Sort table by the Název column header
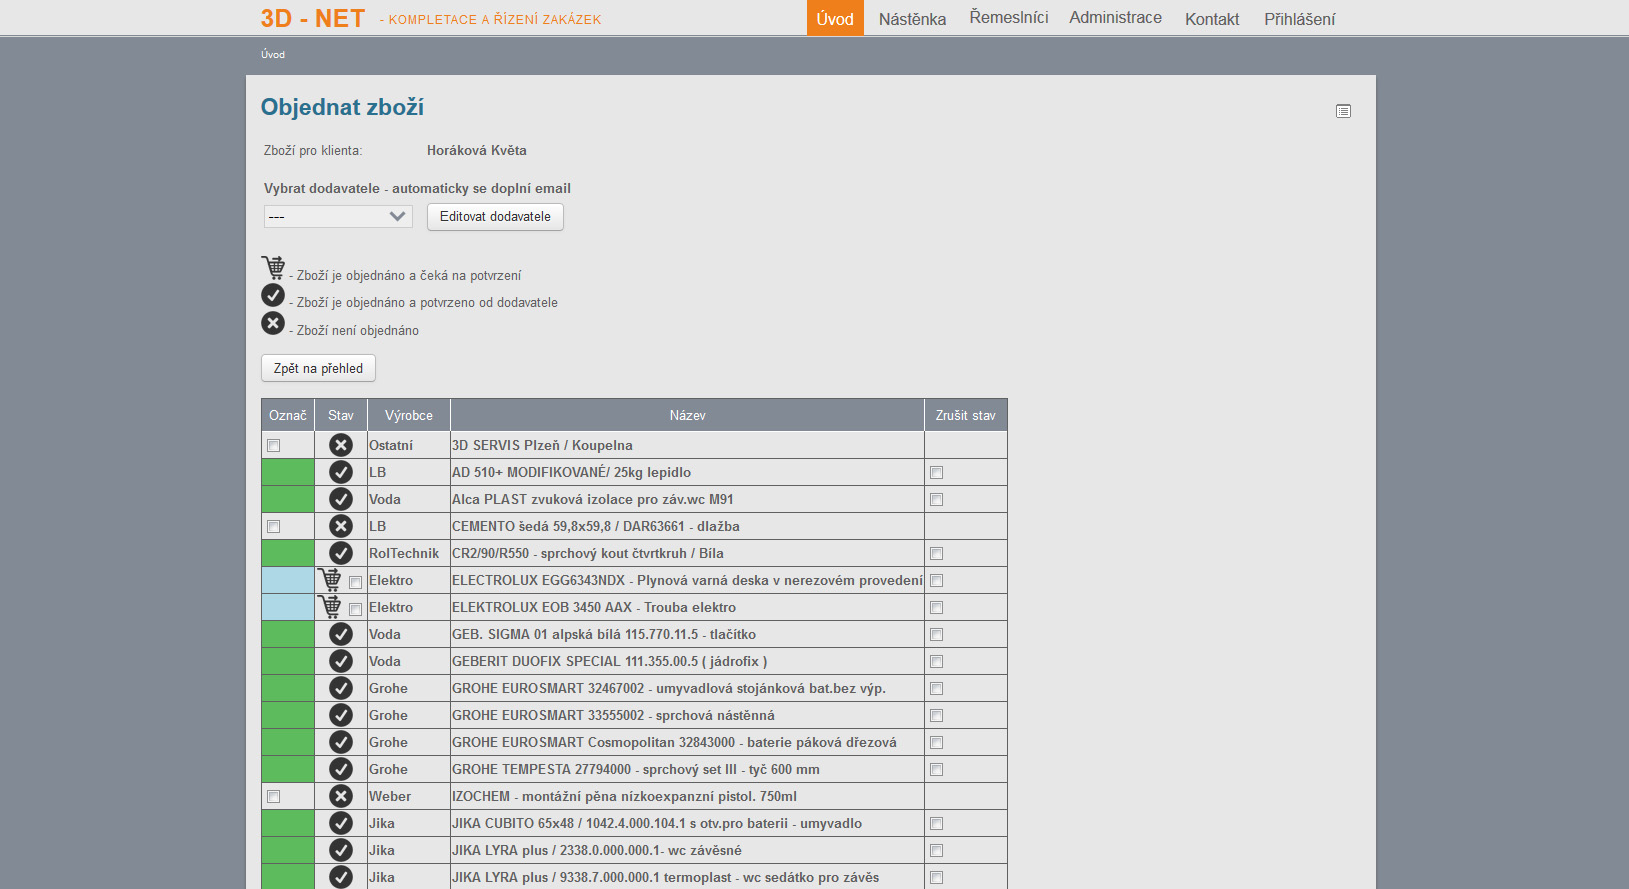This screenshot has height=889, width=1629. (x=687, y=415)
